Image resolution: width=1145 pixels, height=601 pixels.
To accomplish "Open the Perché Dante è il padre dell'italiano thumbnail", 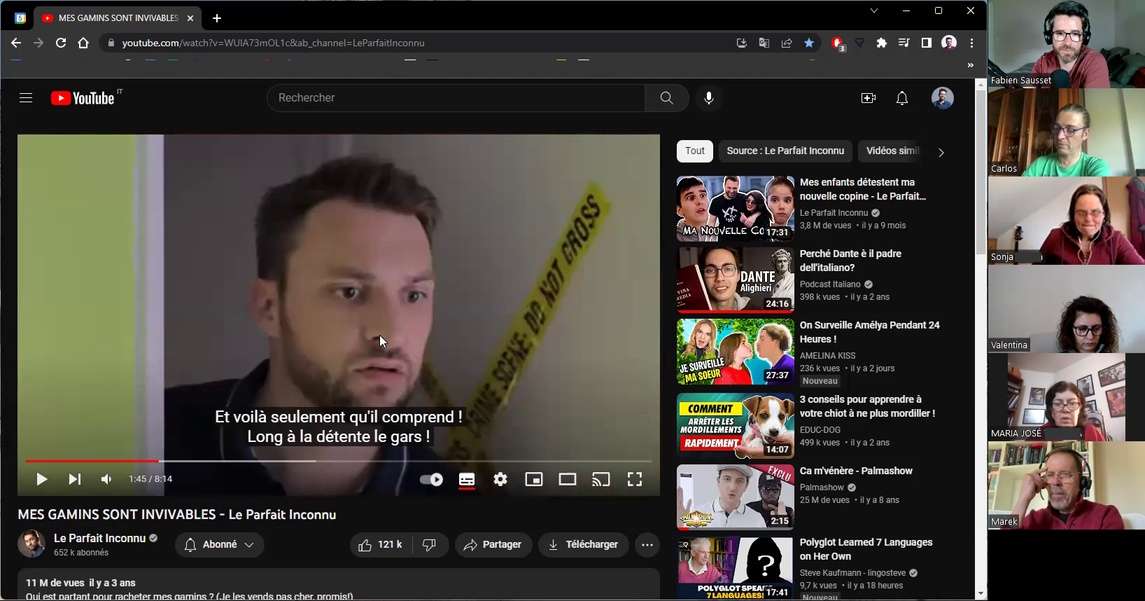I will (735, 280).
